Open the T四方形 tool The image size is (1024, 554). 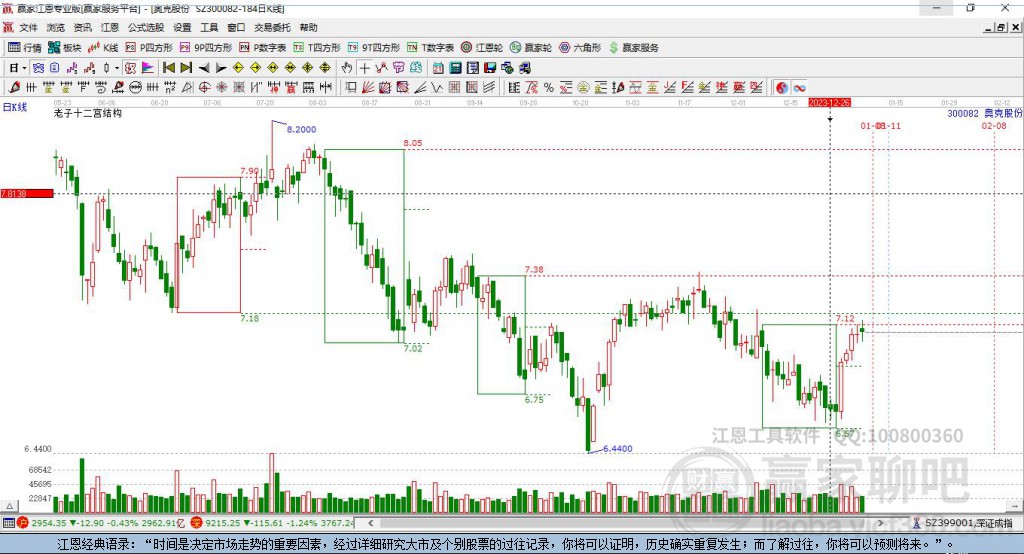(317, 48)
